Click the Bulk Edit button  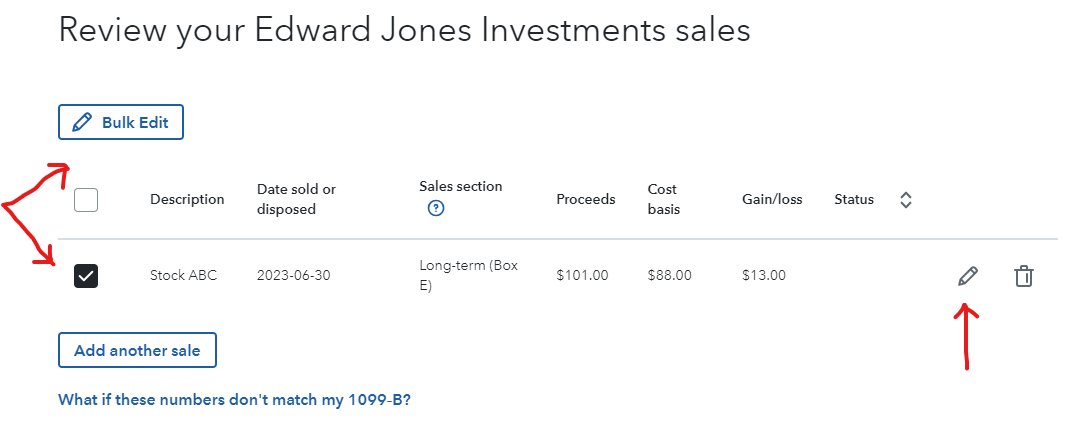click(121, 123)
